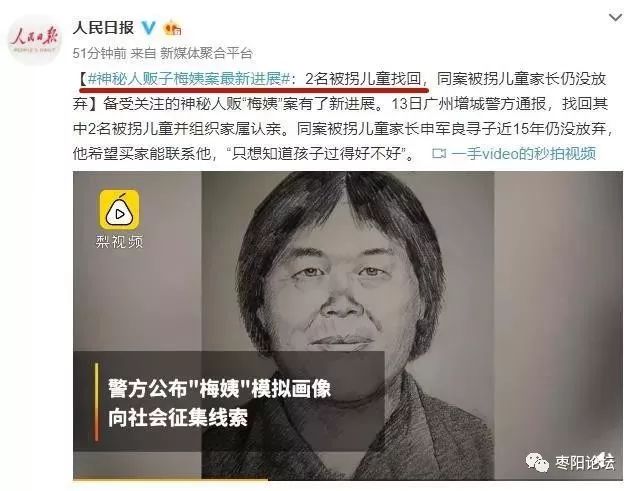Click the video camera icon before 一手video
This screenshot has height=491, width=636.
(x=439, y=154)
